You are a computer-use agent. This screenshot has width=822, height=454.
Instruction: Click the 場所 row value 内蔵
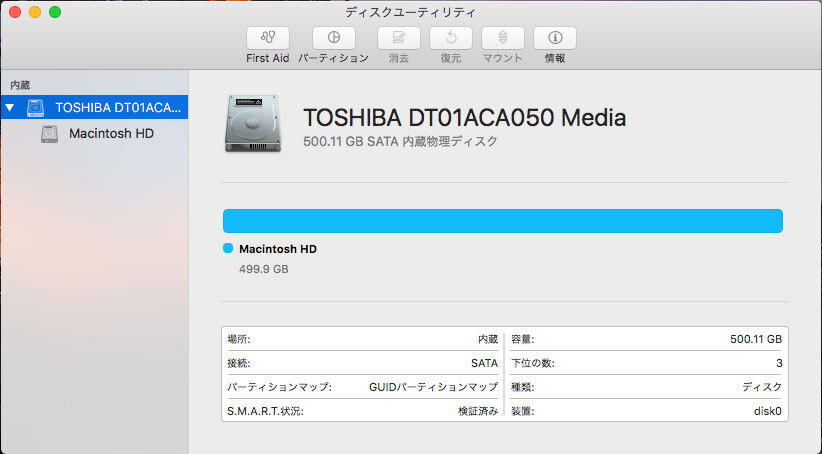coord(488,339)
